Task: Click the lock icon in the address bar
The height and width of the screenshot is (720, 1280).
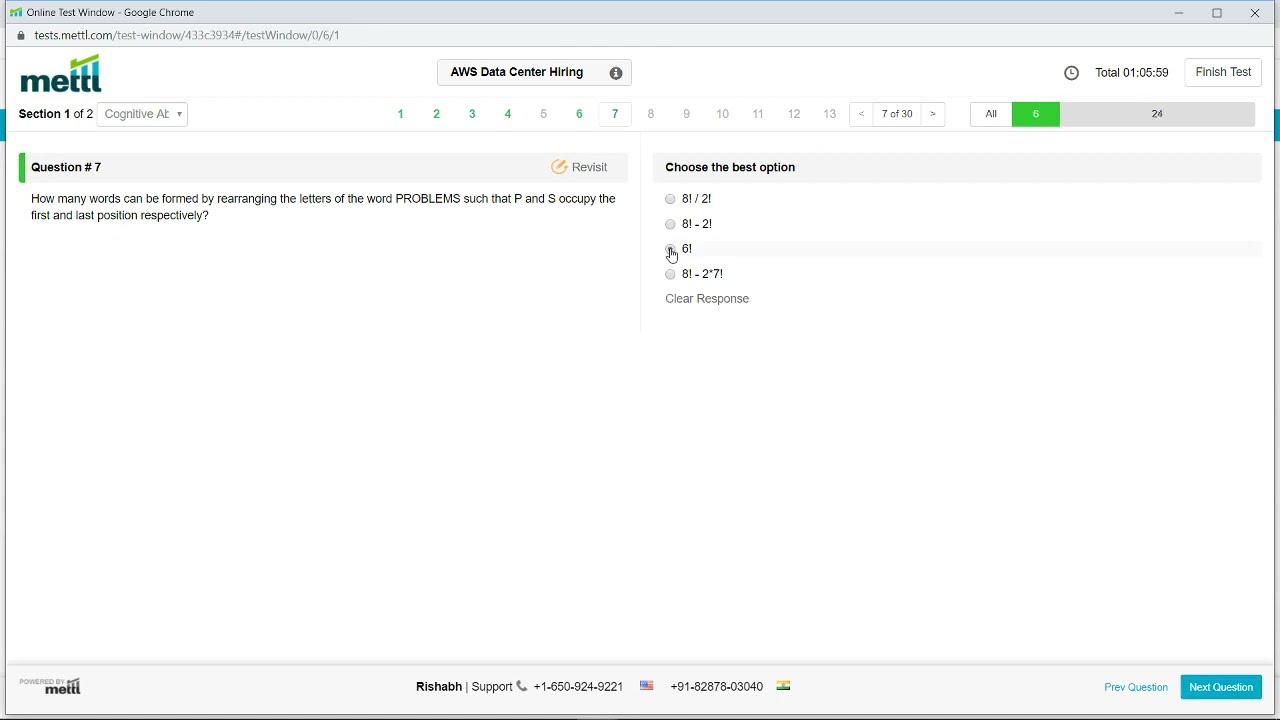Action: 21,35
